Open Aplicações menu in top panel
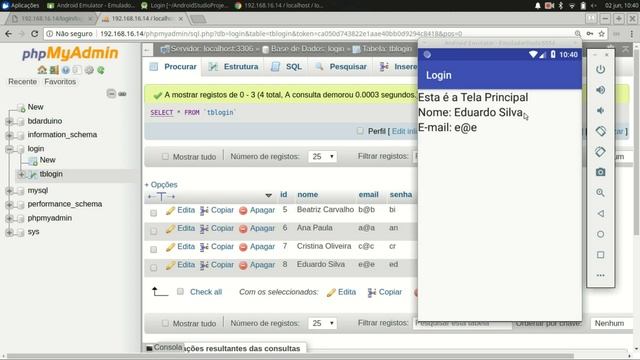 click(21, 5)
